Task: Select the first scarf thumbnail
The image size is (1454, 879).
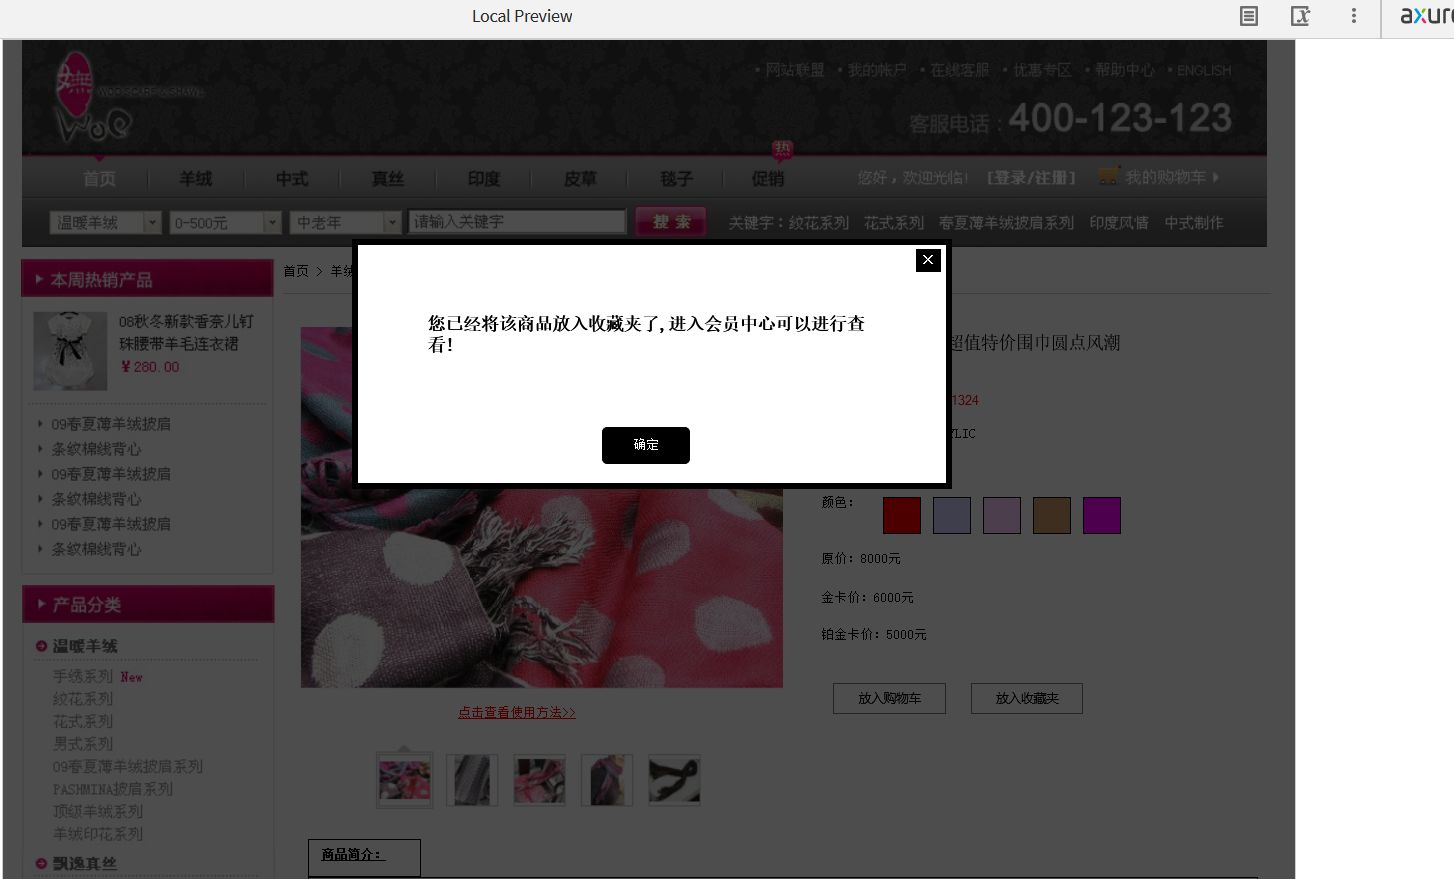Action: tap(404, 780)
